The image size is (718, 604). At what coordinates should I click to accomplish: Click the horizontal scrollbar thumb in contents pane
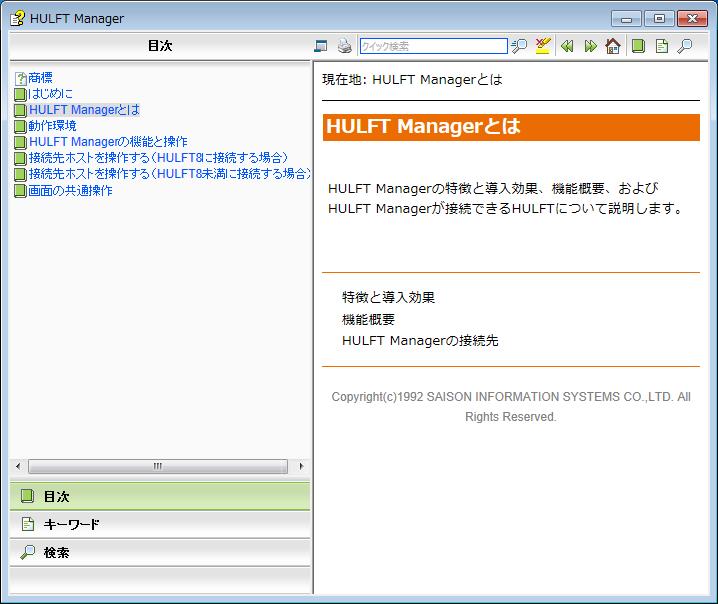click(x=158, y=466)
